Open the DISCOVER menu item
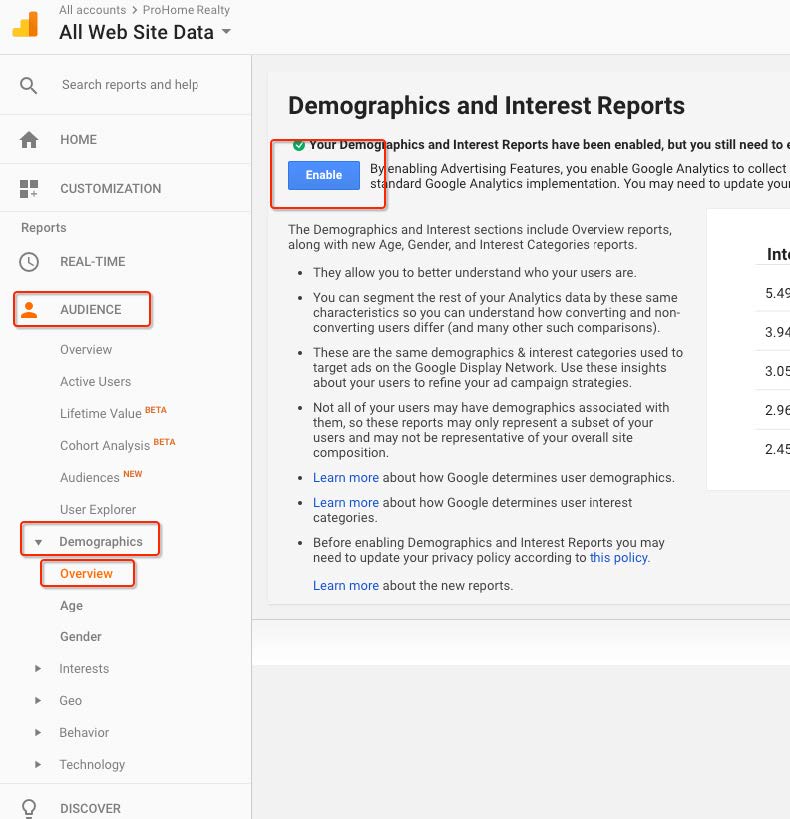The height and width of the screenshot is (819, 790). (x=90, y=809)
